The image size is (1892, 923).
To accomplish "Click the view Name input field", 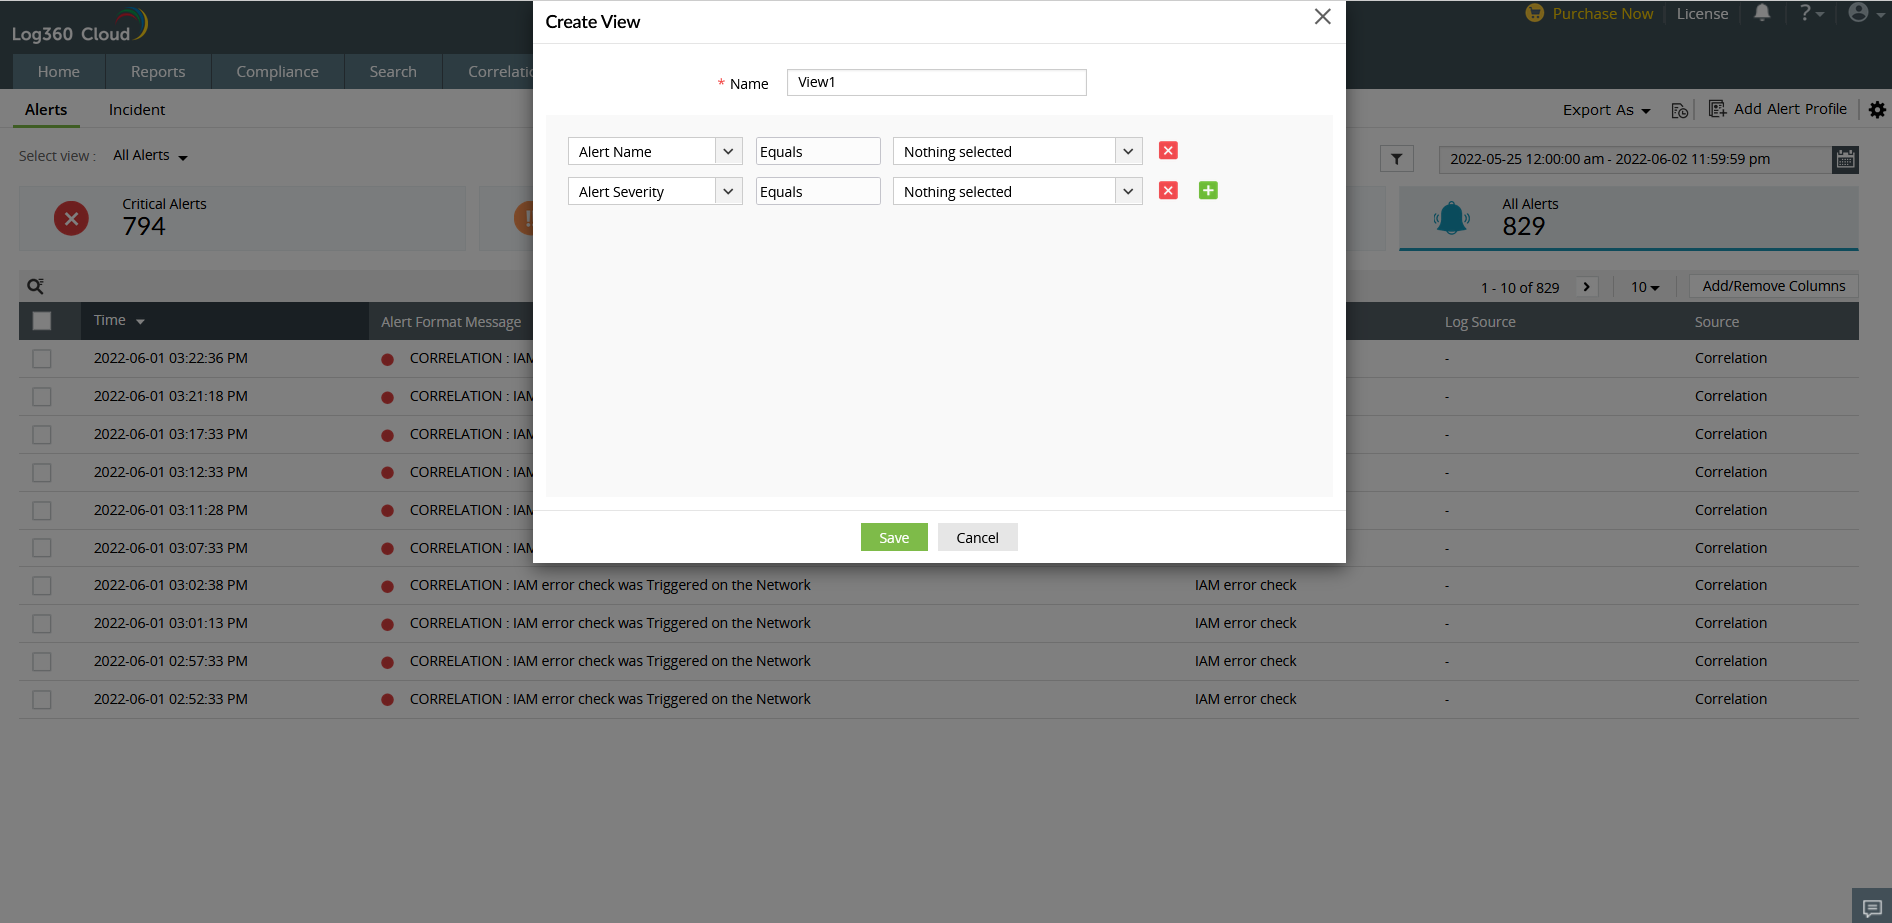I will click(936, 82).
